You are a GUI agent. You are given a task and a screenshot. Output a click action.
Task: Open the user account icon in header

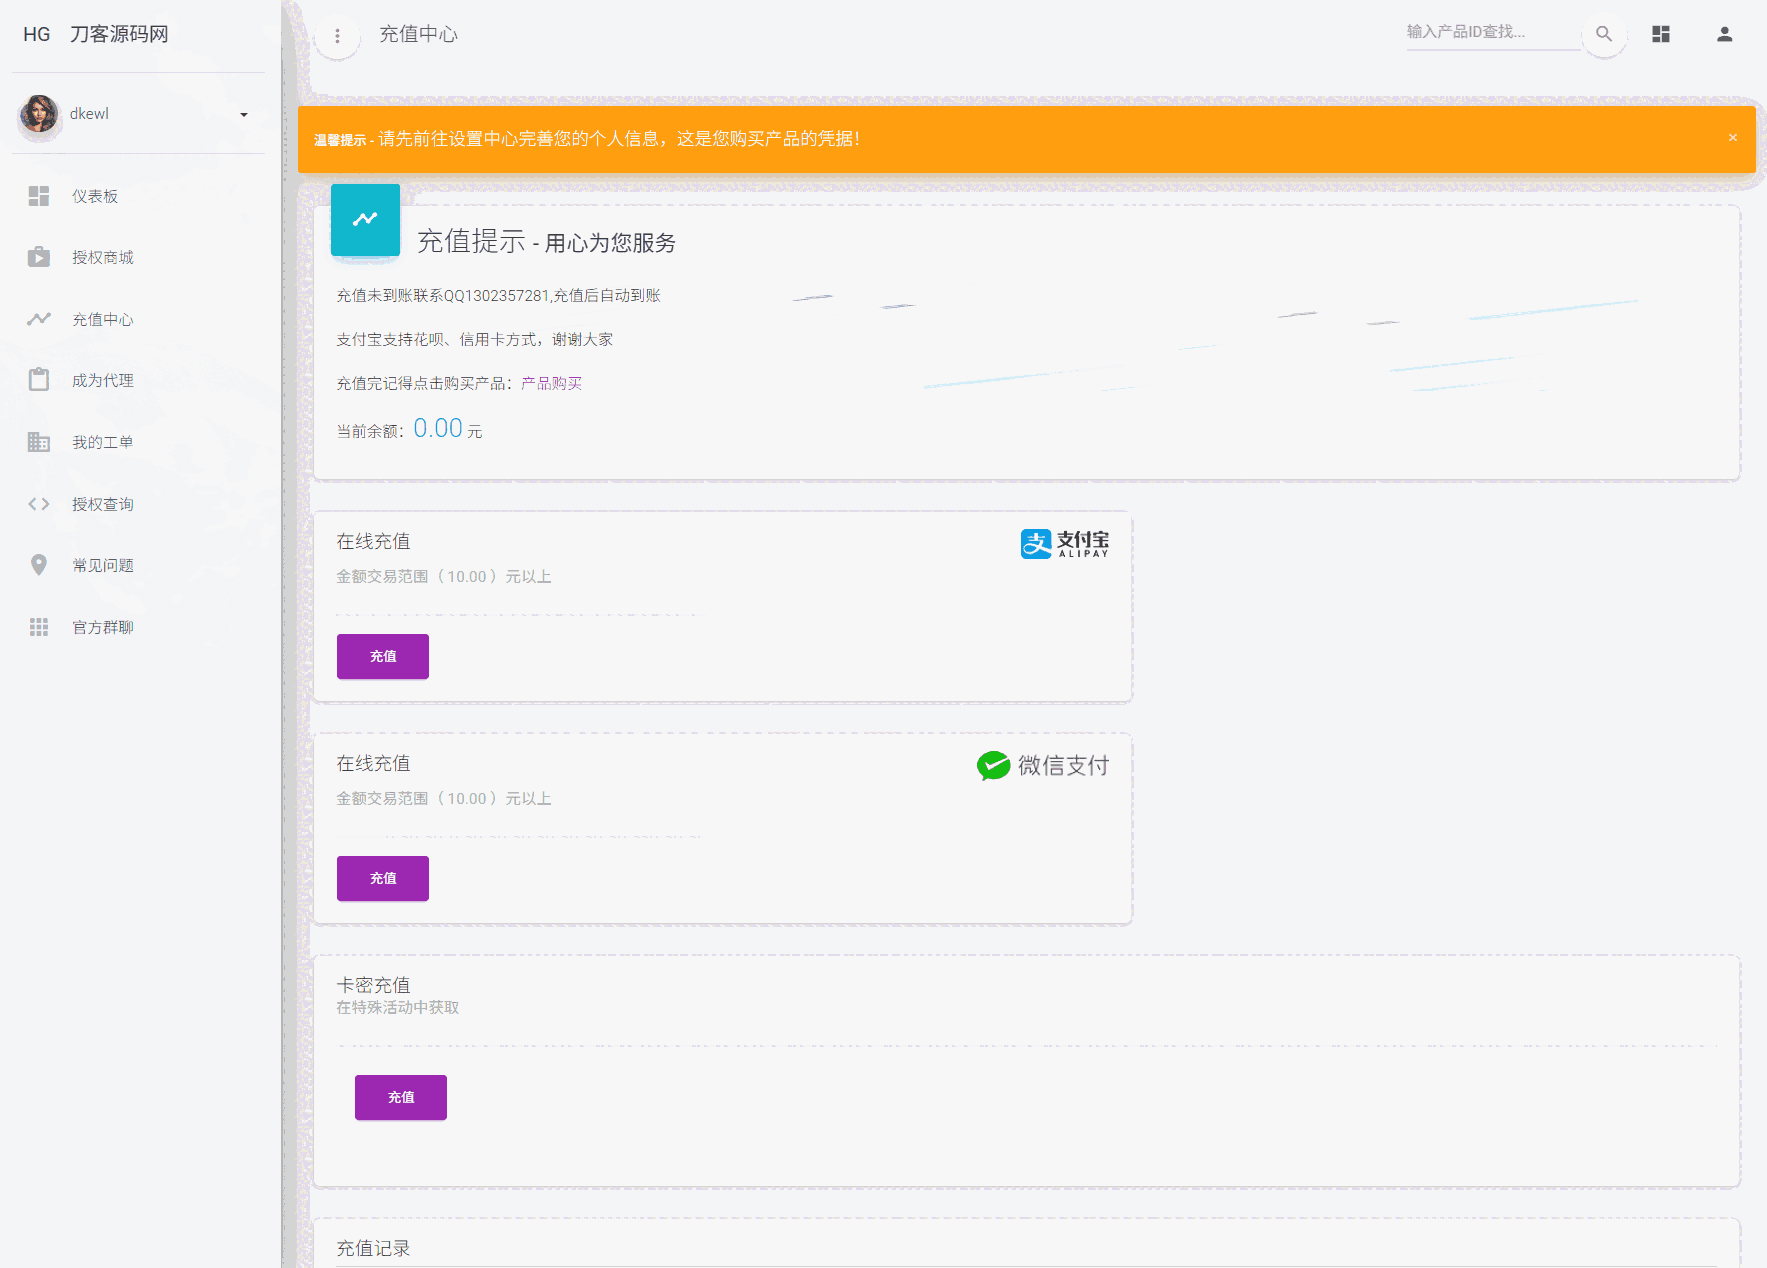(x=1724, y=34)
